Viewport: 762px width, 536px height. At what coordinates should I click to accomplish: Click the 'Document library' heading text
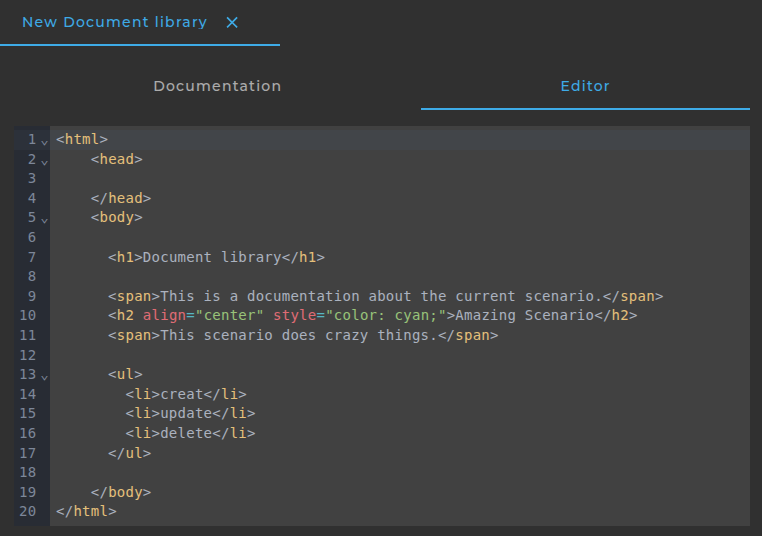pos(212,257)
